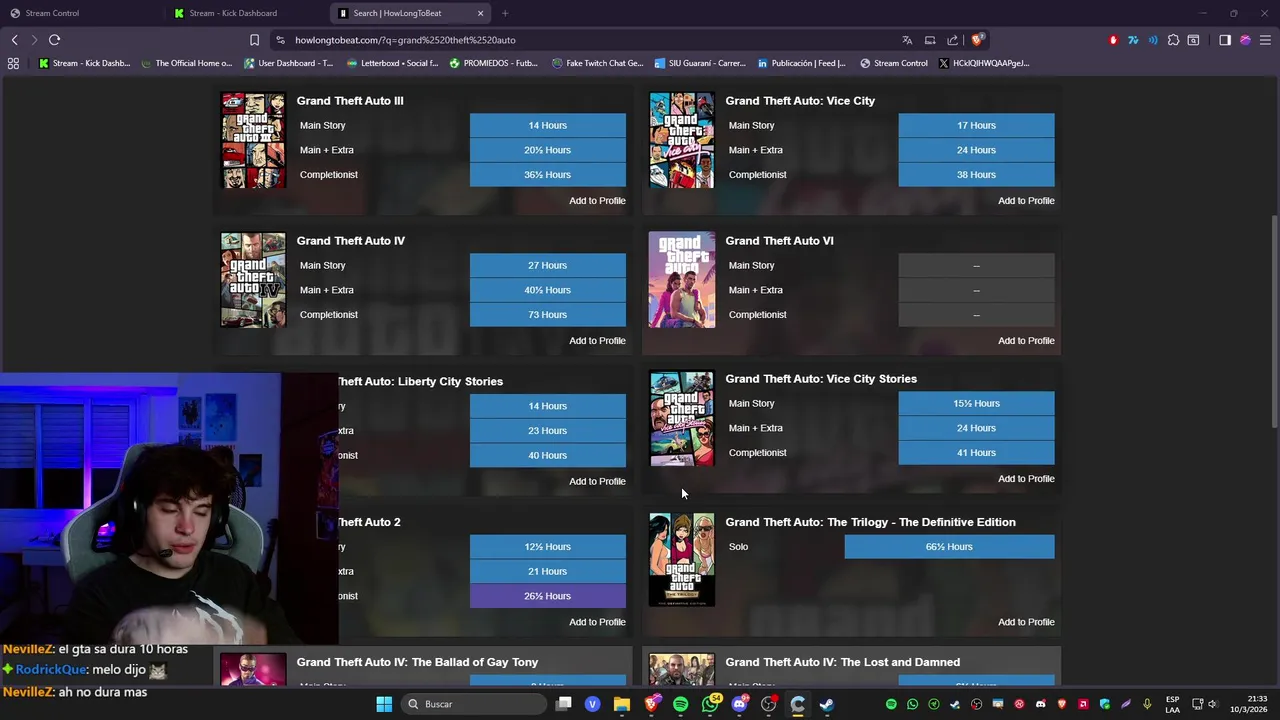Open a new browser tab
Image resolution: width=1280 pixels, height=720 pixels.
tap(505, 13)
